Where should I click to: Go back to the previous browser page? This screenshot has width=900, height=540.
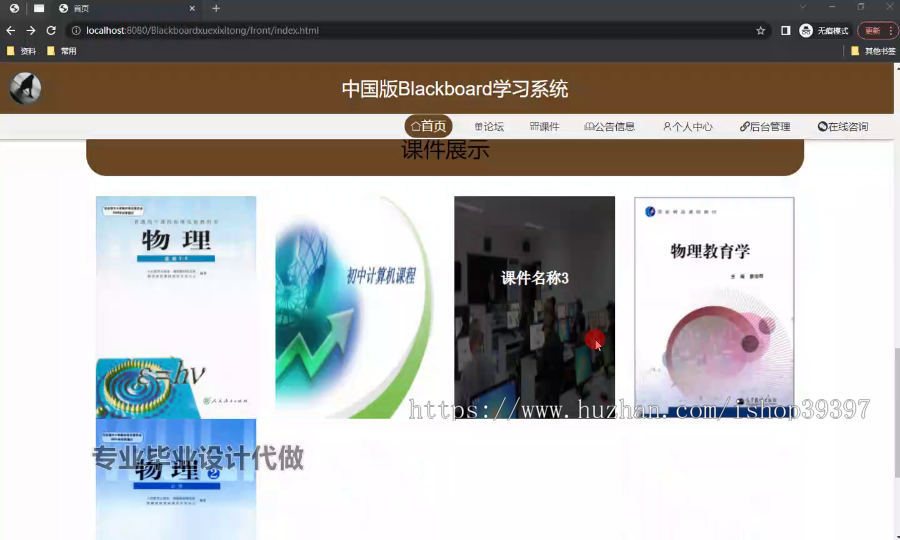10,30
